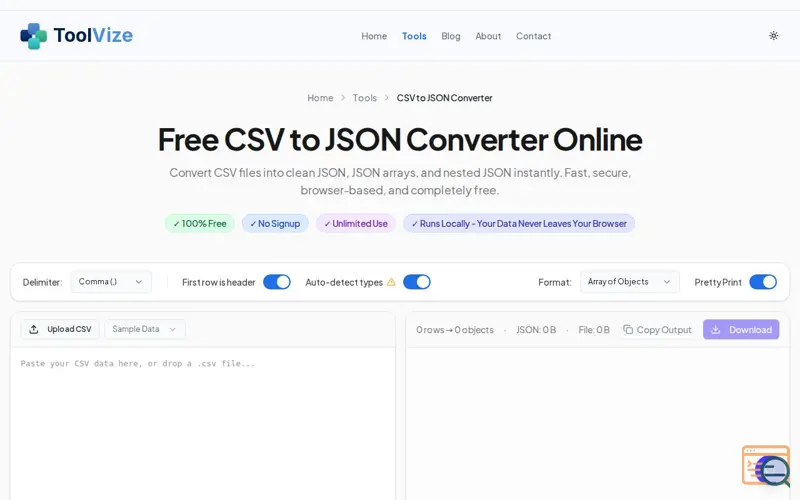The height and width of the screenshot is (500, 800).
Task: Click the 'File: 0 B' status text
Action: (x=594, y=330)
